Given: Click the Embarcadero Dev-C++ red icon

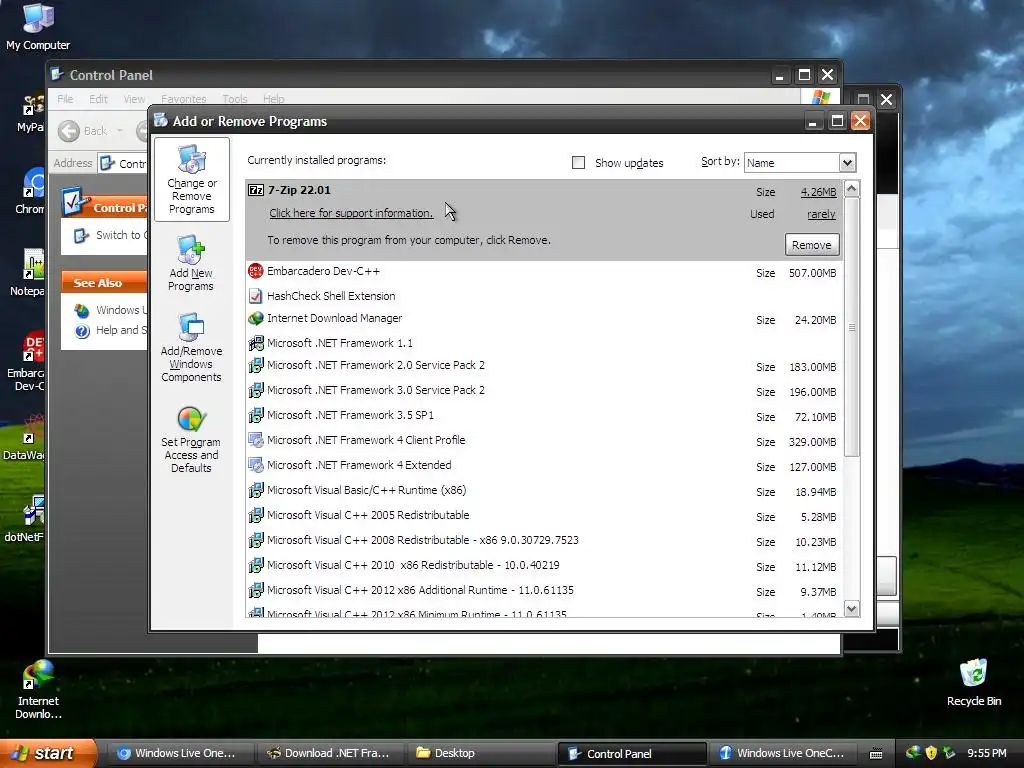Looking at the screenshot, I should click(256, 271).
